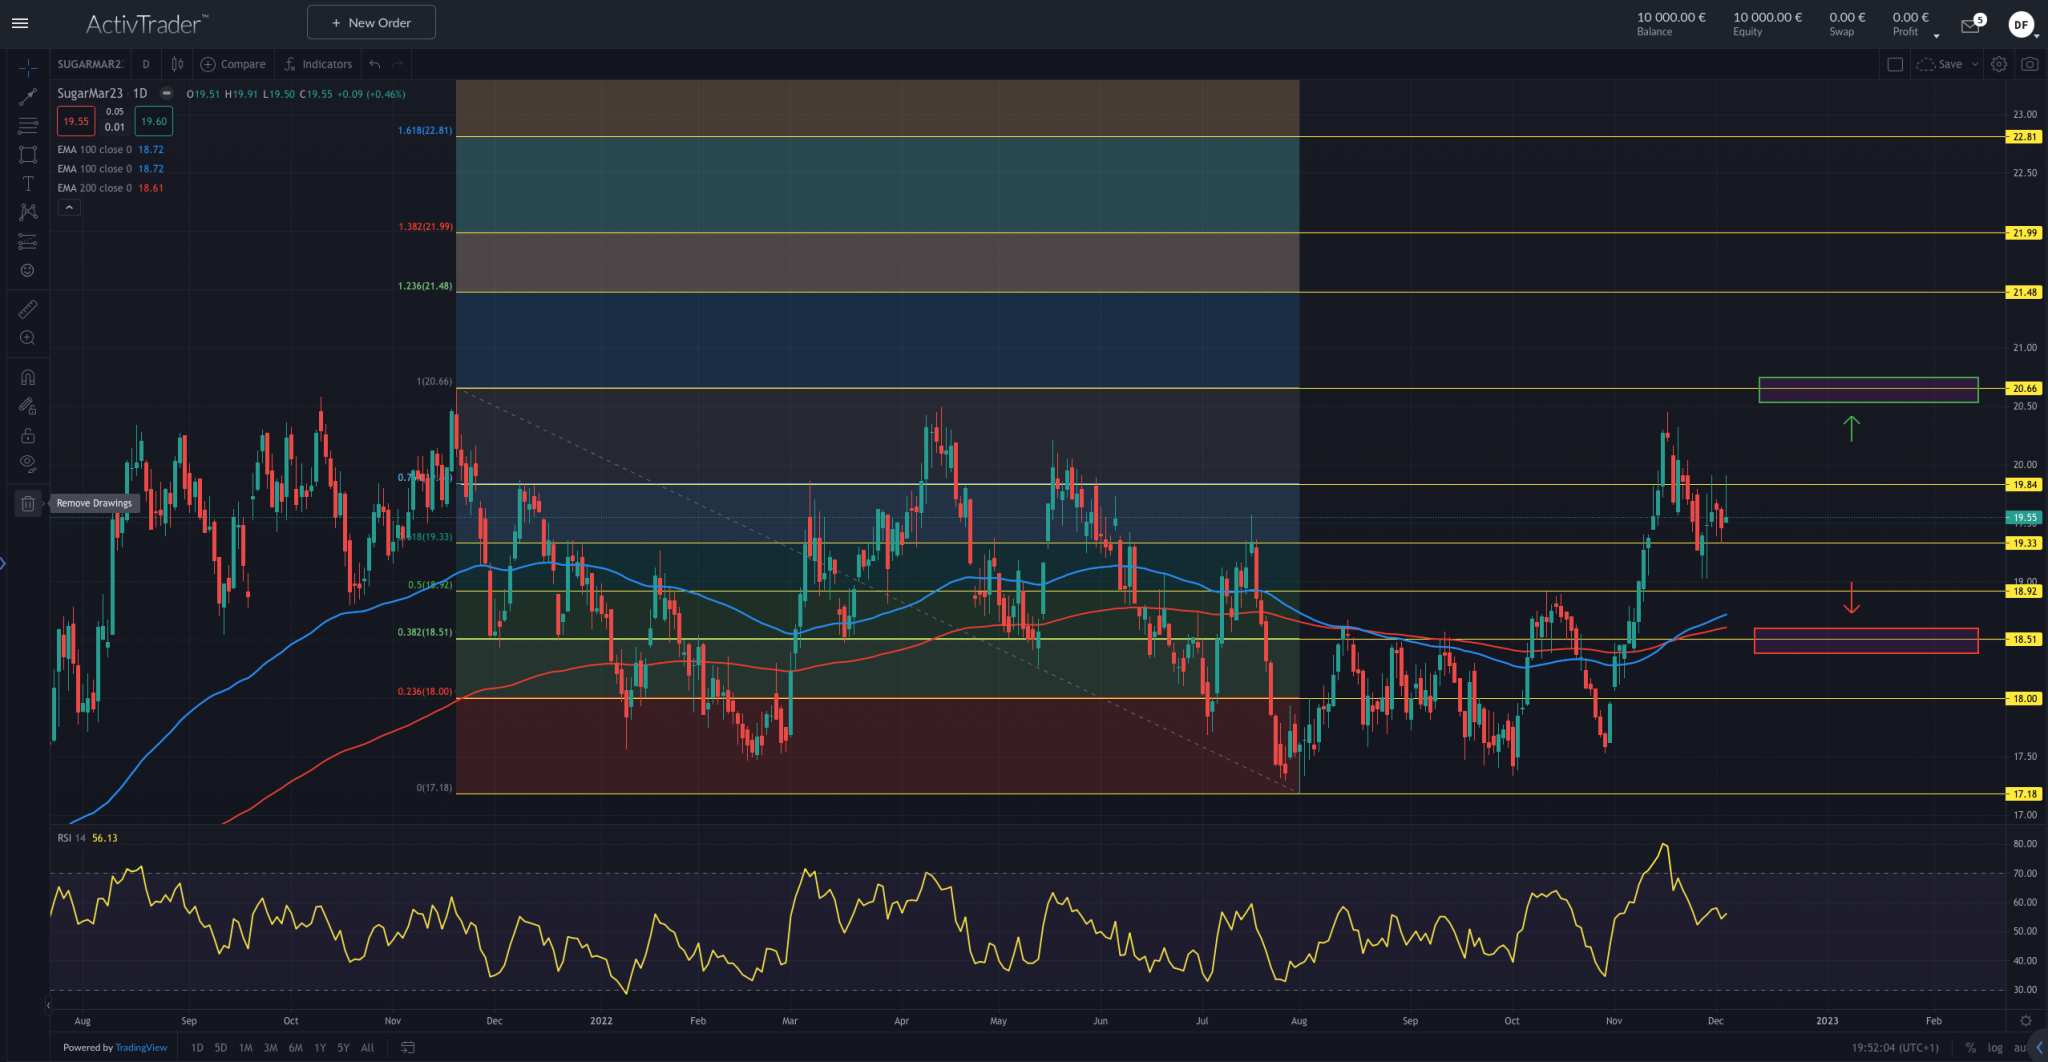Toggle magnet snap mode
Viewport: 2048px width, 1062px height.
coord(27,375)
